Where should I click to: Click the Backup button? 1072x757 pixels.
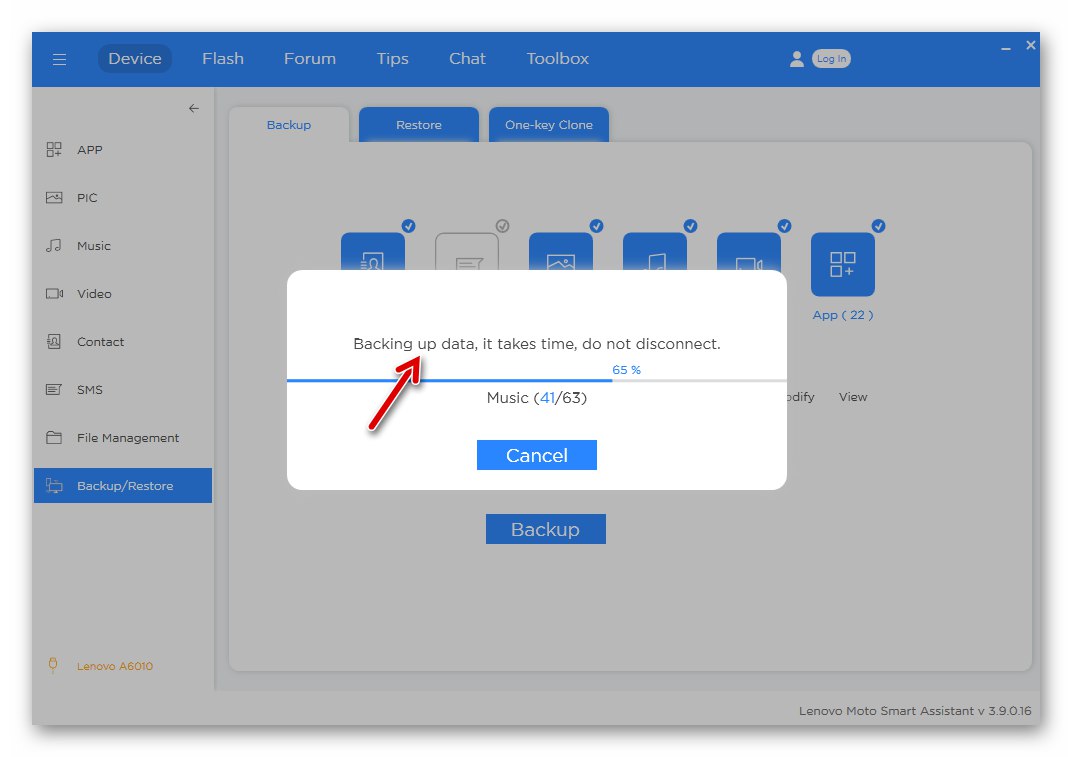click(x=546, y=529)
